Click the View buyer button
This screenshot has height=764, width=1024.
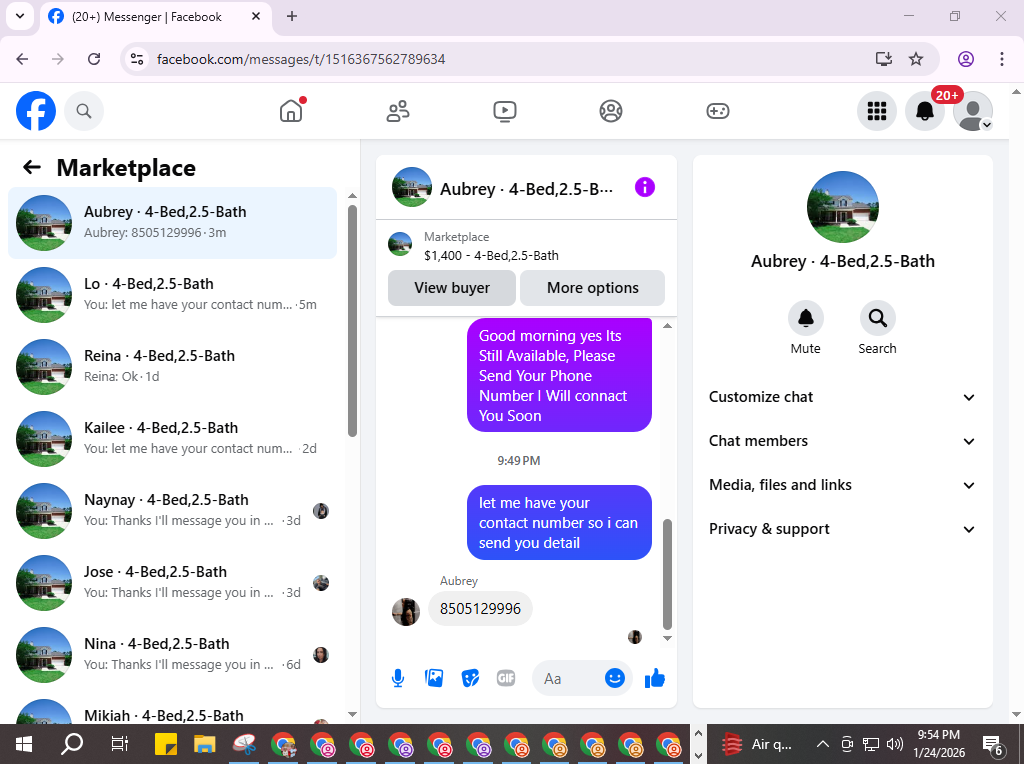[452, 288]
